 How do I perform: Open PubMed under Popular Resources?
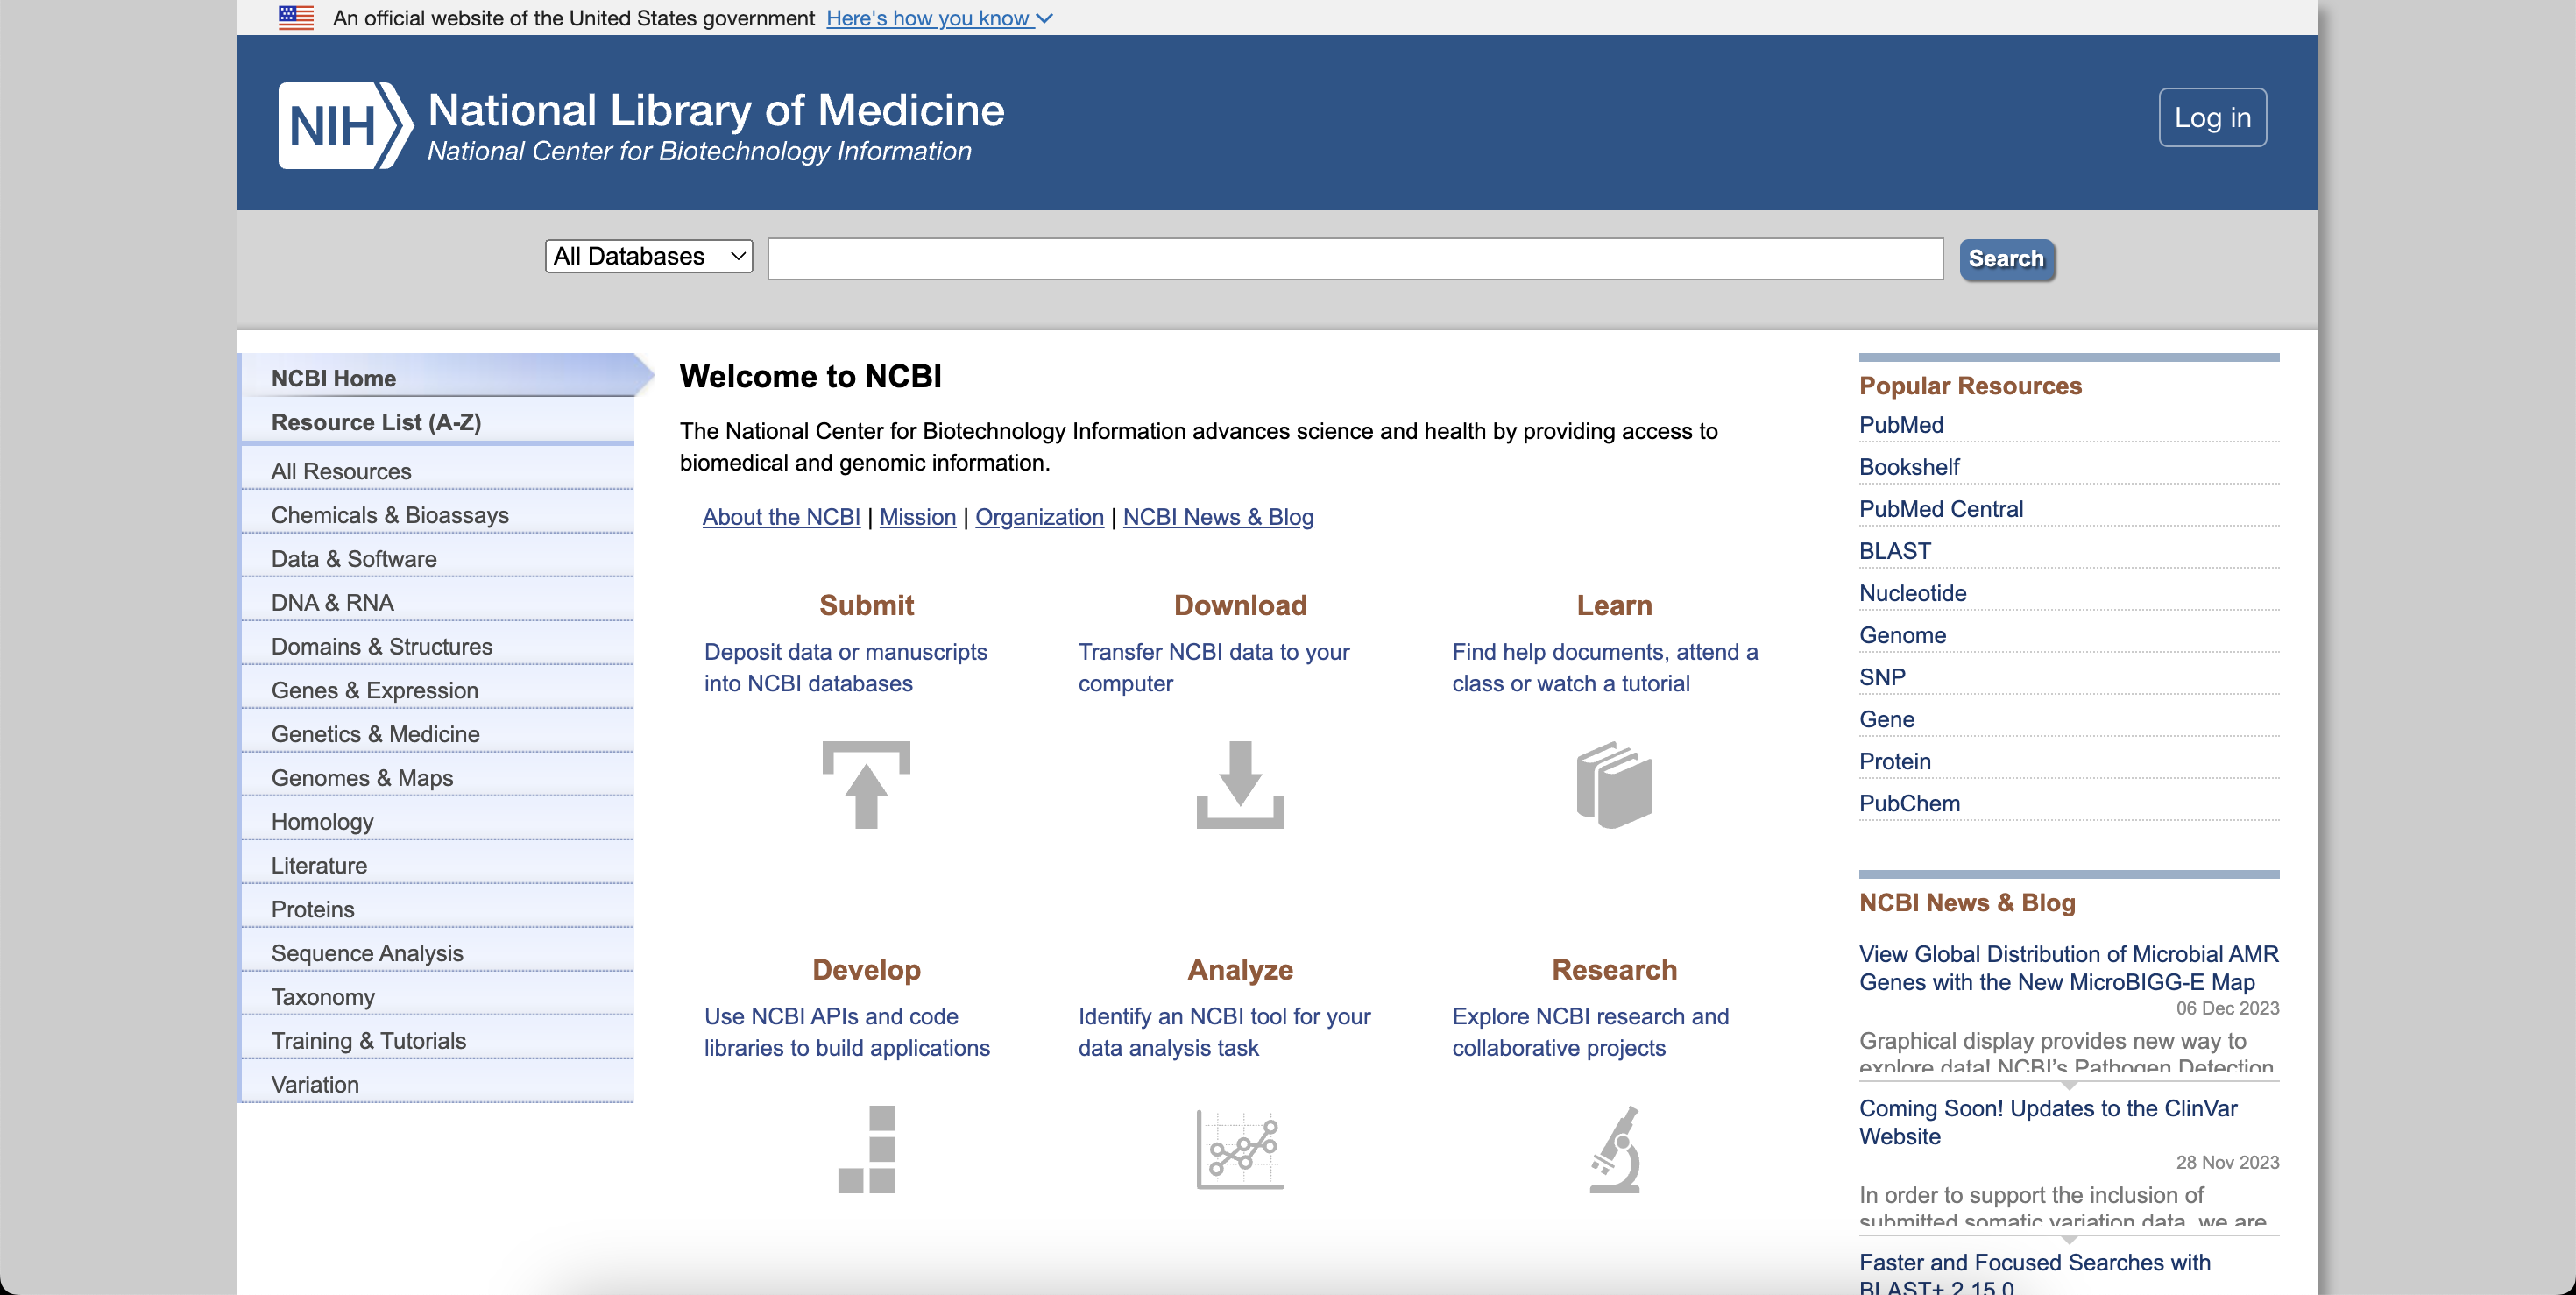click(x=1900, y=425)
